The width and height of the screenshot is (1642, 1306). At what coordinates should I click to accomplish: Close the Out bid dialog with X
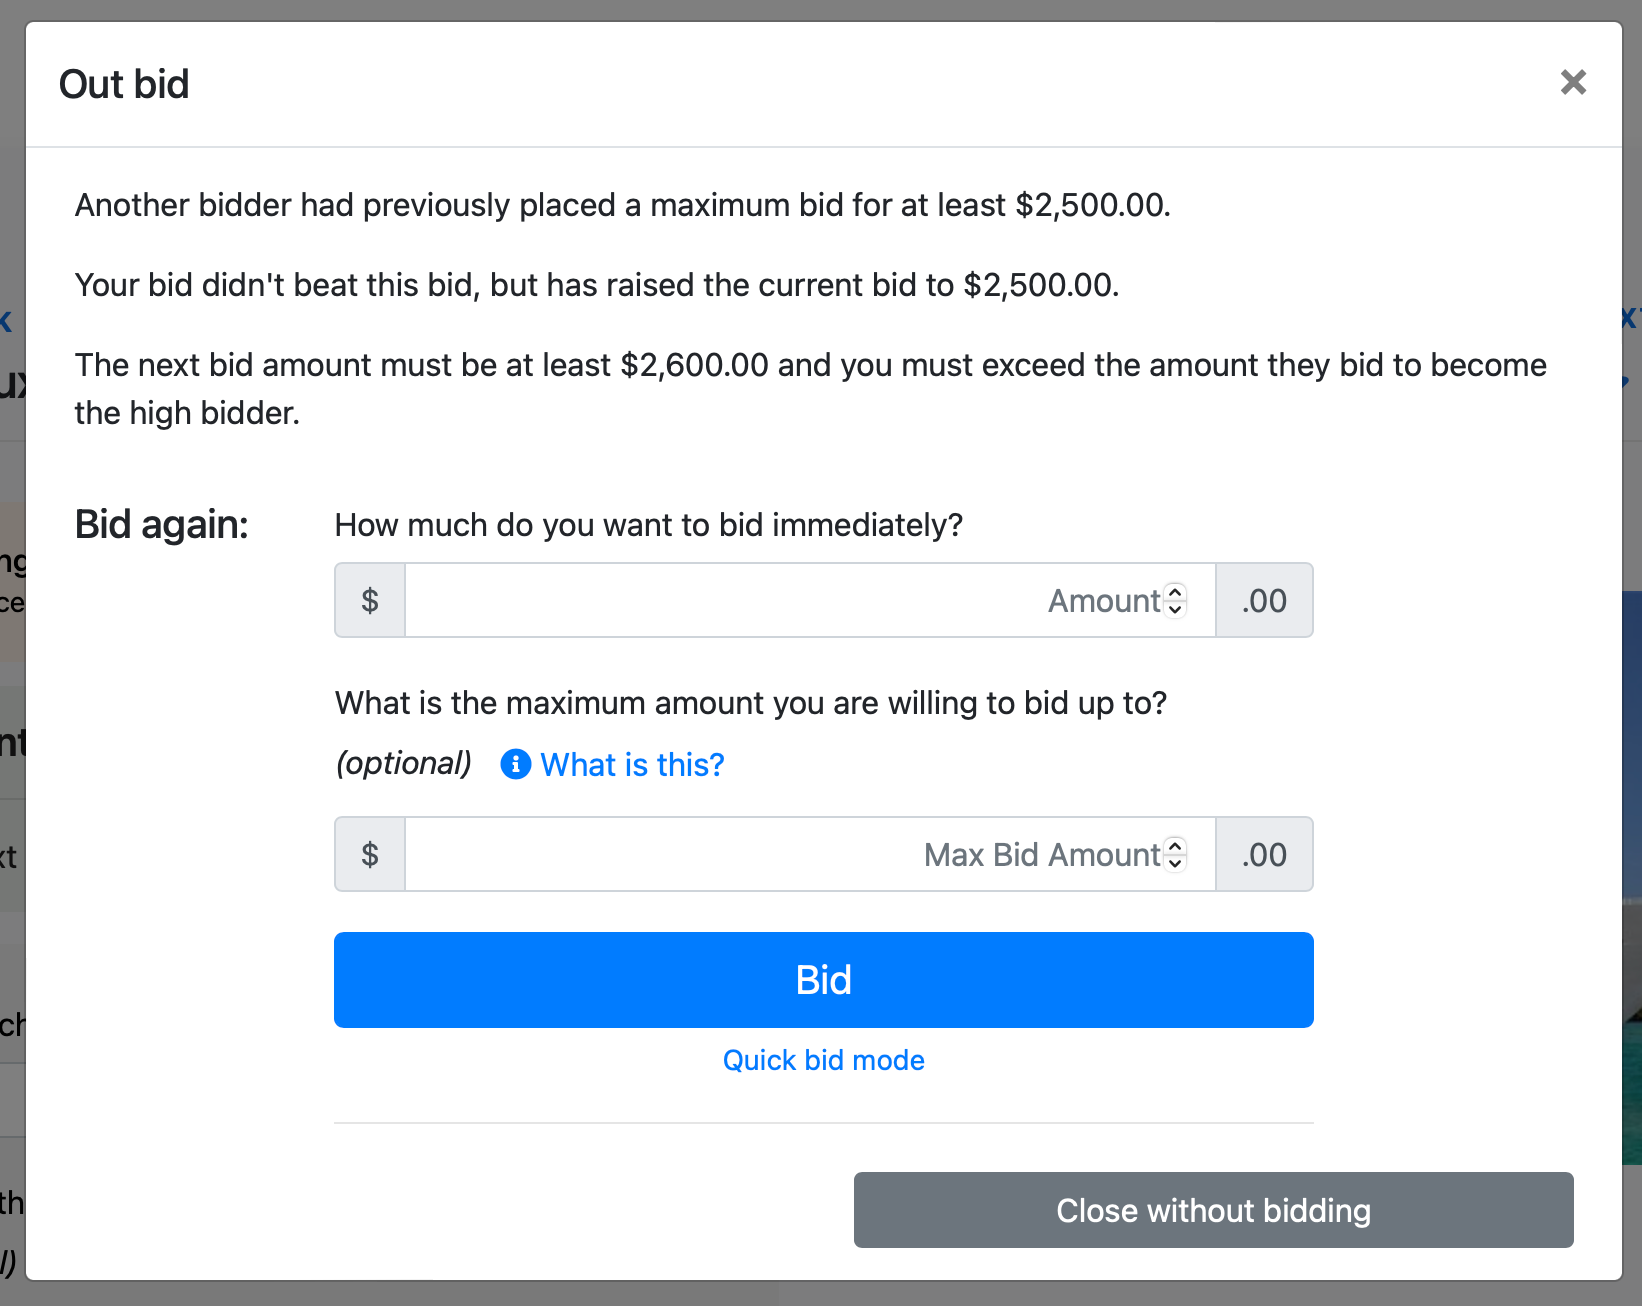pyautogui.click(x=1573, y=82)
